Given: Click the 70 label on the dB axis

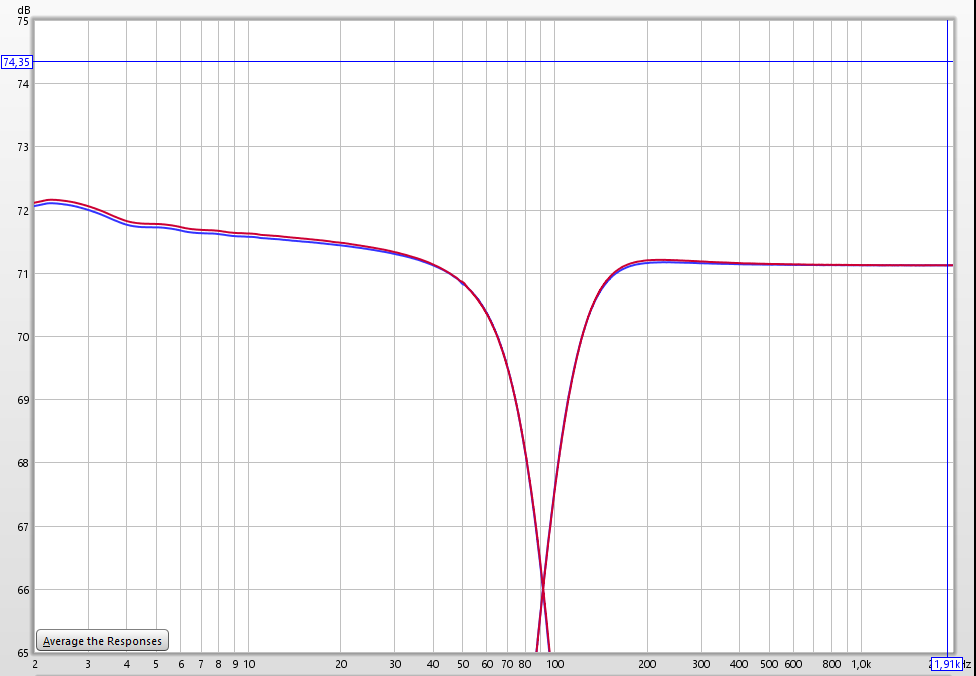Looking at the screenshot, I should click(x=24, y=337).
